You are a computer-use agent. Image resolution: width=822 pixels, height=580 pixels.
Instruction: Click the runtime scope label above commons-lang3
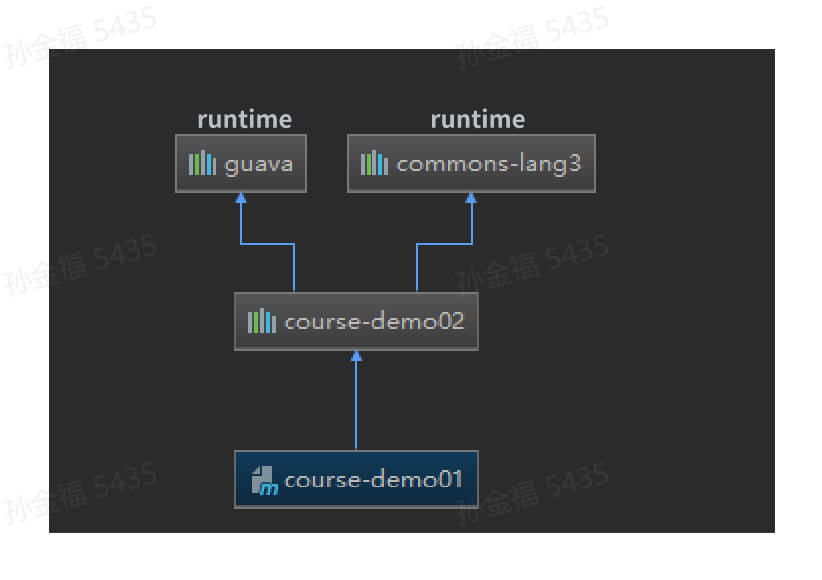[x=478, y=120]
